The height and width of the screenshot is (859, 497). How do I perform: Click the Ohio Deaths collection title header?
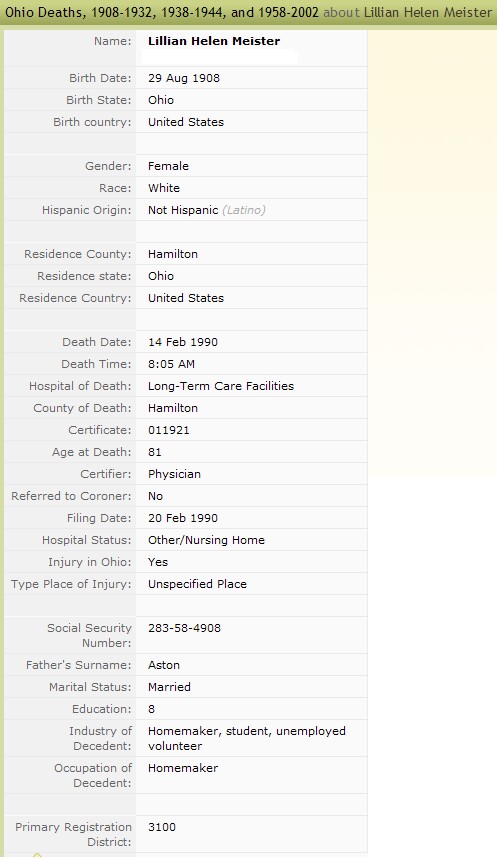[x=162, y=12]
